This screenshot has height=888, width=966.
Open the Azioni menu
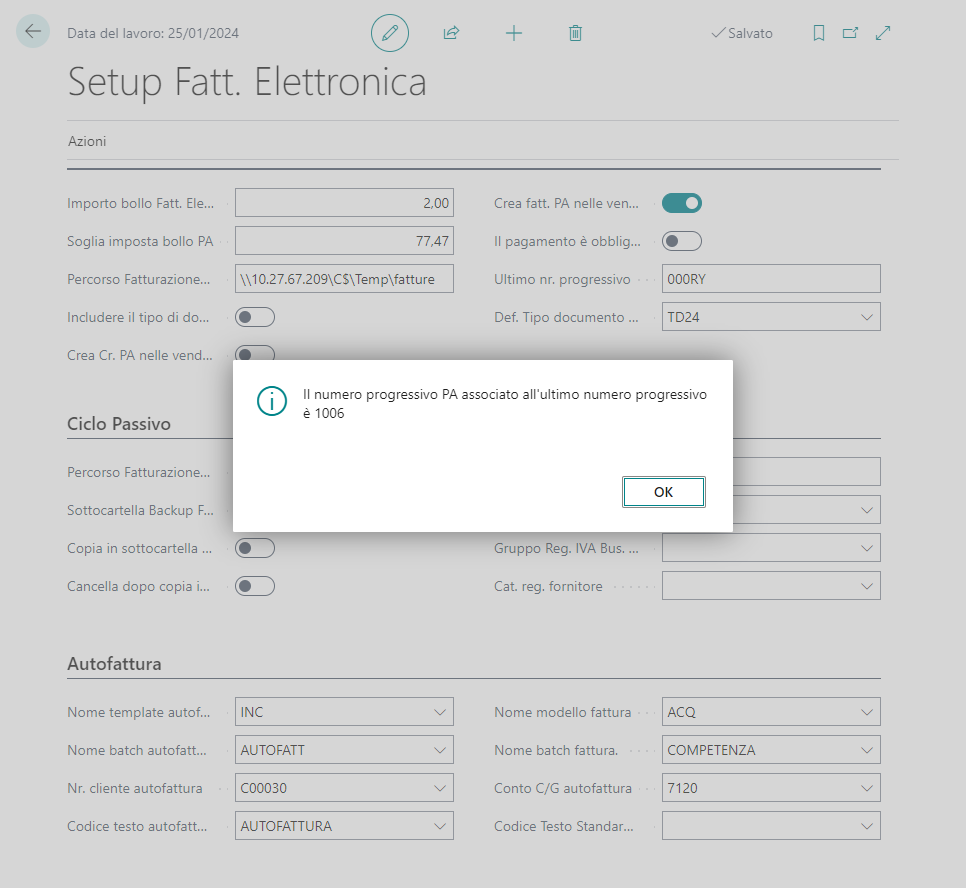[x=87, y=141]
